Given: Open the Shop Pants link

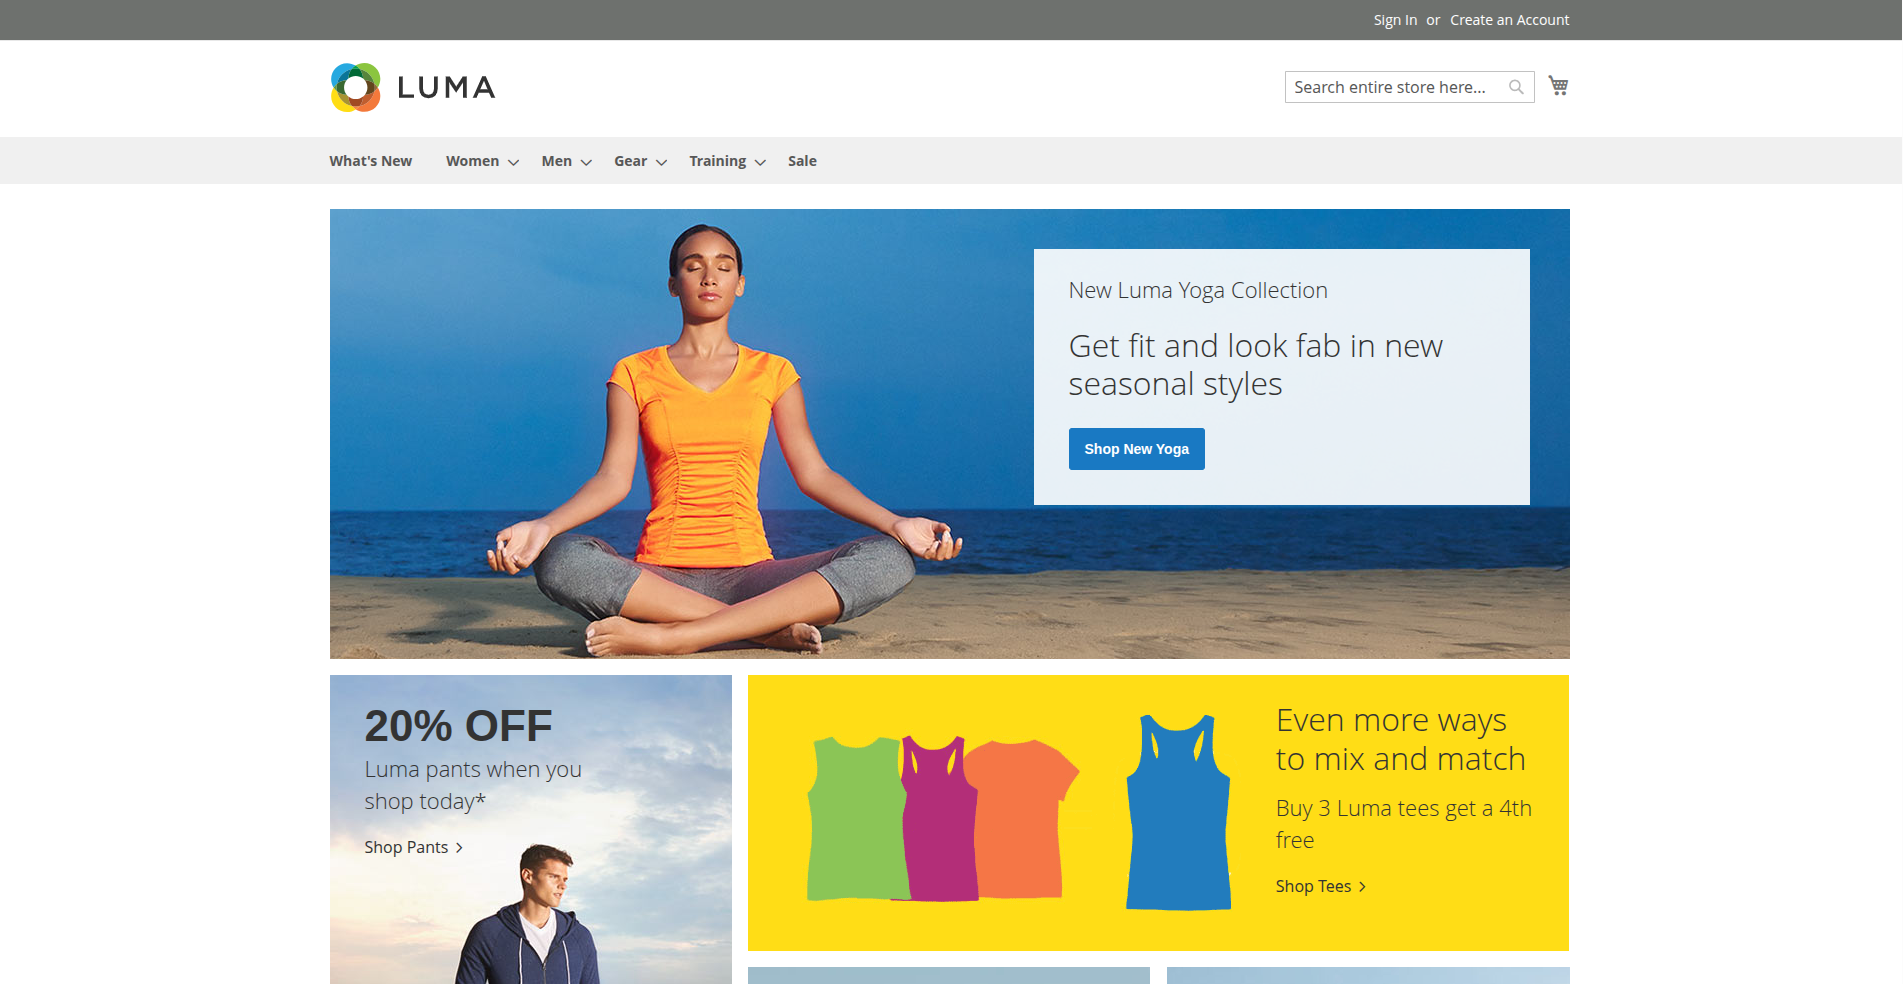Looking at the screenshot, I should click(x=406, y=847).
